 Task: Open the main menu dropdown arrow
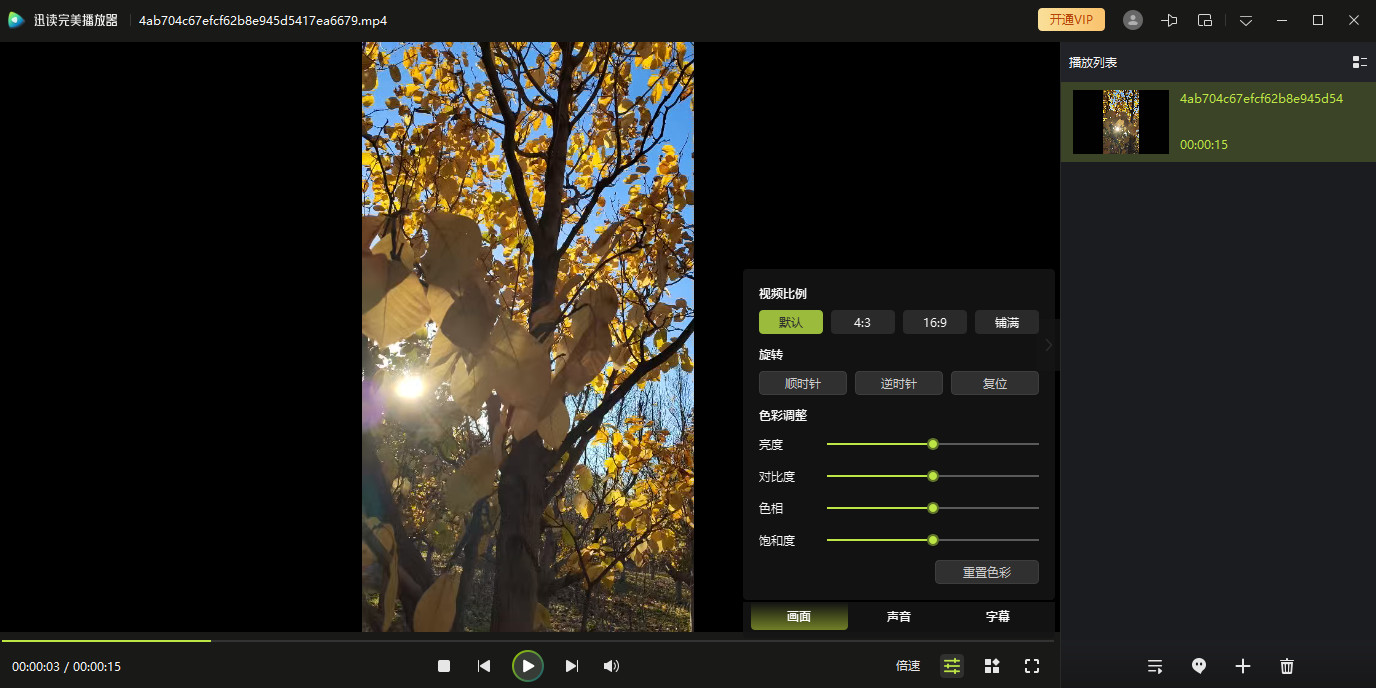click(1246, 20)
